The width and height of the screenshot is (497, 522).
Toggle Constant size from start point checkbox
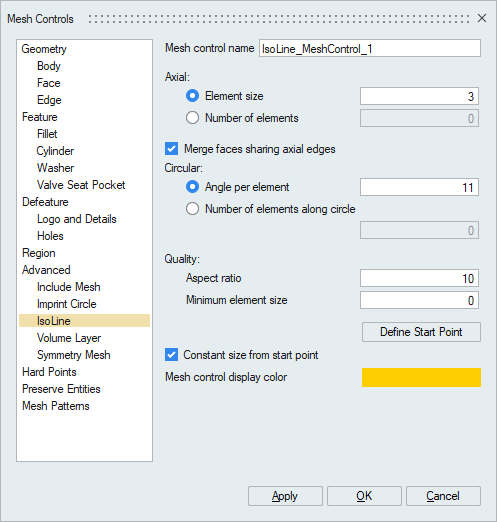pyautogui.click(x=171, y=355)
